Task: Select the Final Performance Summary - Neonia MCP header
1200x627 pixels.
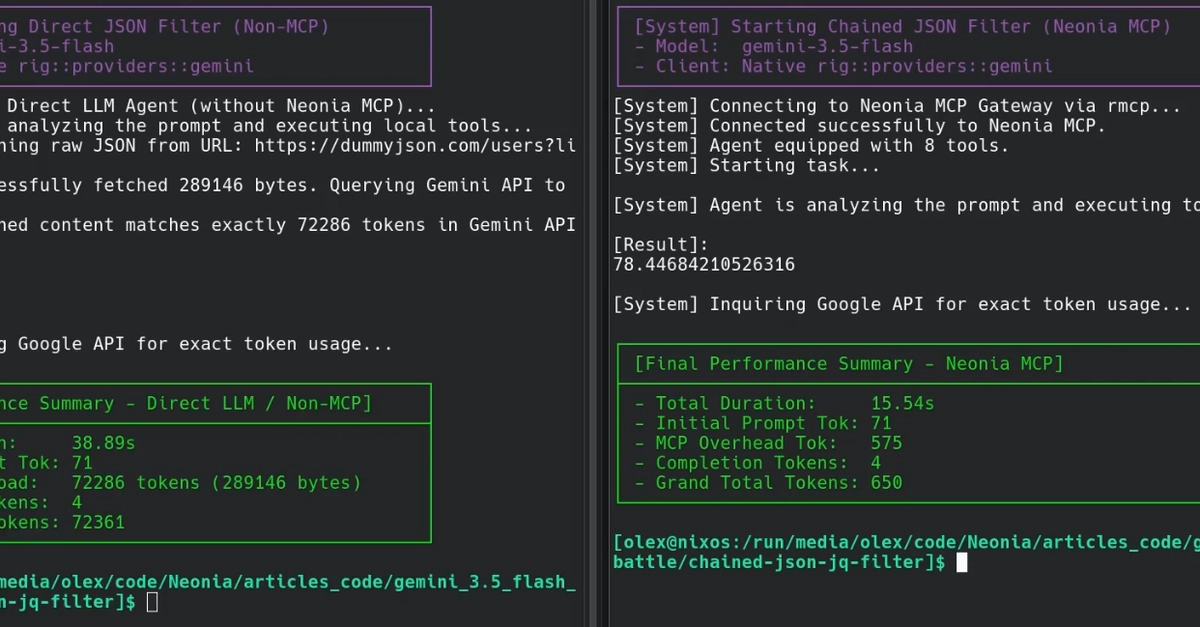Action: [x=849, y=363]
